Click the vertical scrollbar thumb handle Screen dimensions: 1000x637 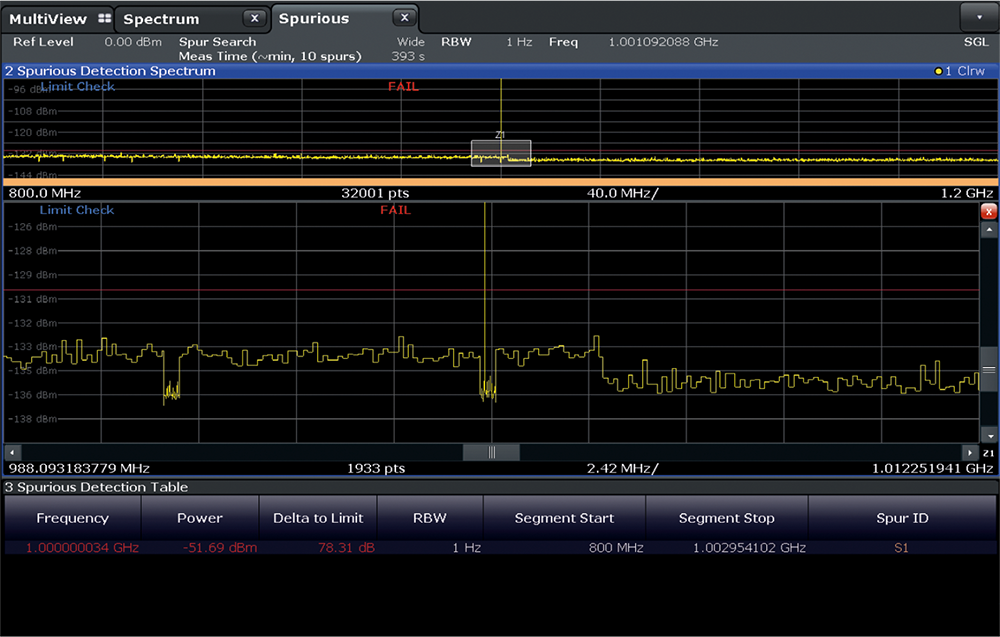pos(989,370)
